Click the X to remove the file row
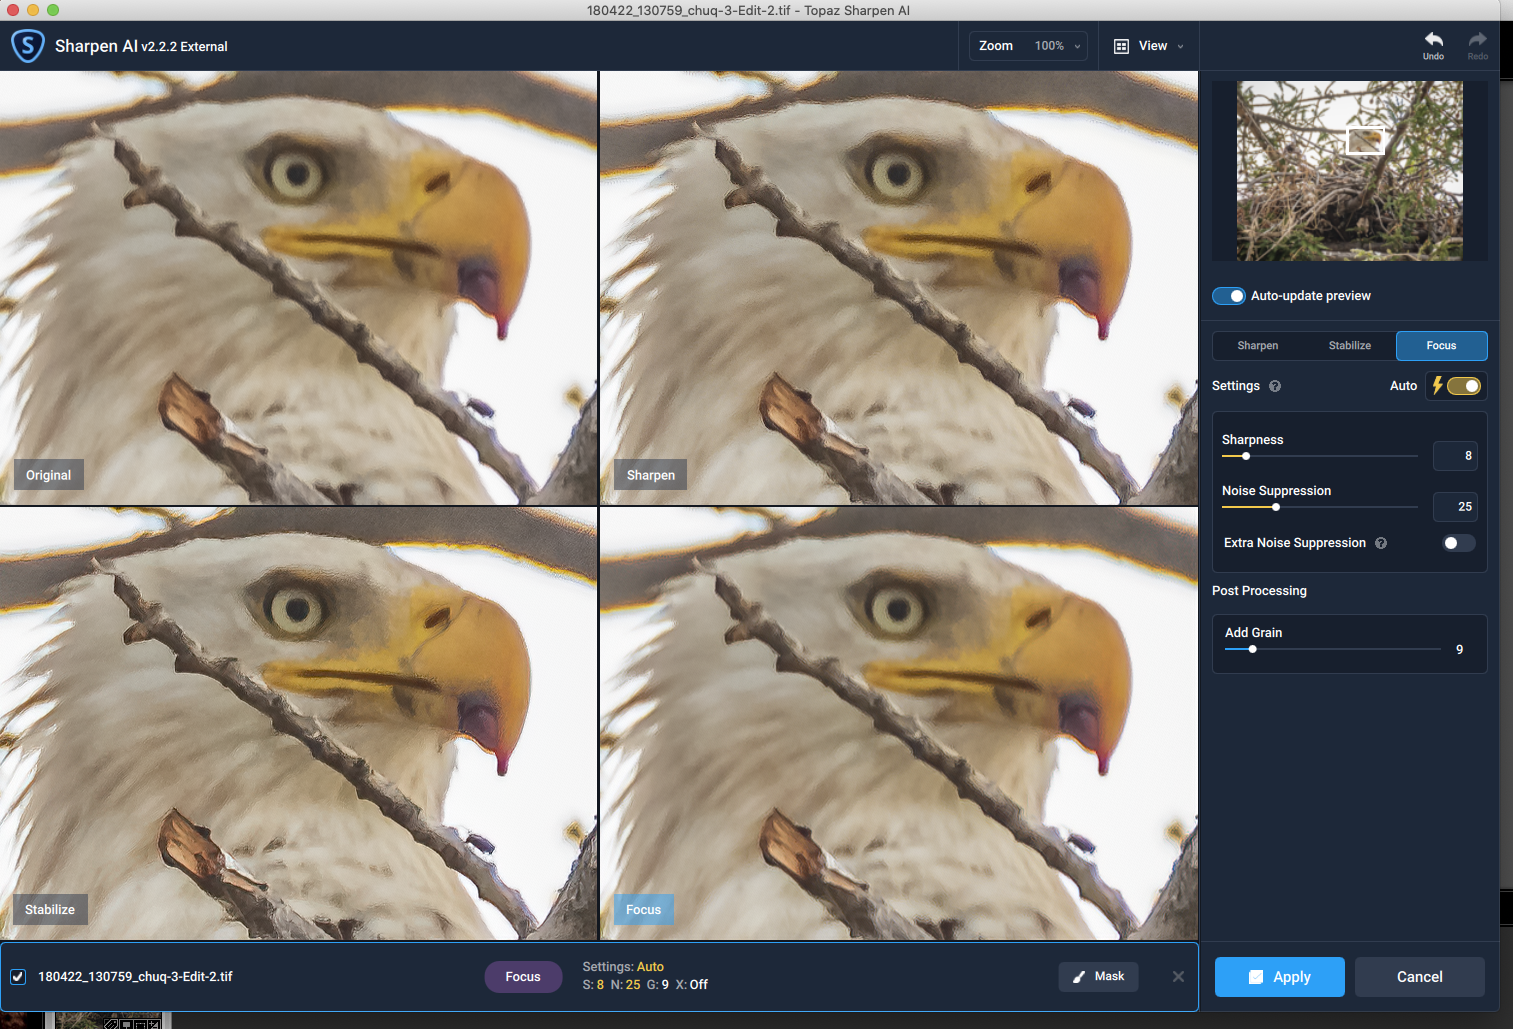This screenshot has width=1513, height=1029. point(1178,977)
